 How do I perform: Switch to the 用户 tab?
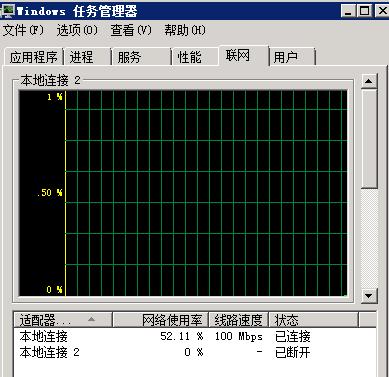pos(292,57)
